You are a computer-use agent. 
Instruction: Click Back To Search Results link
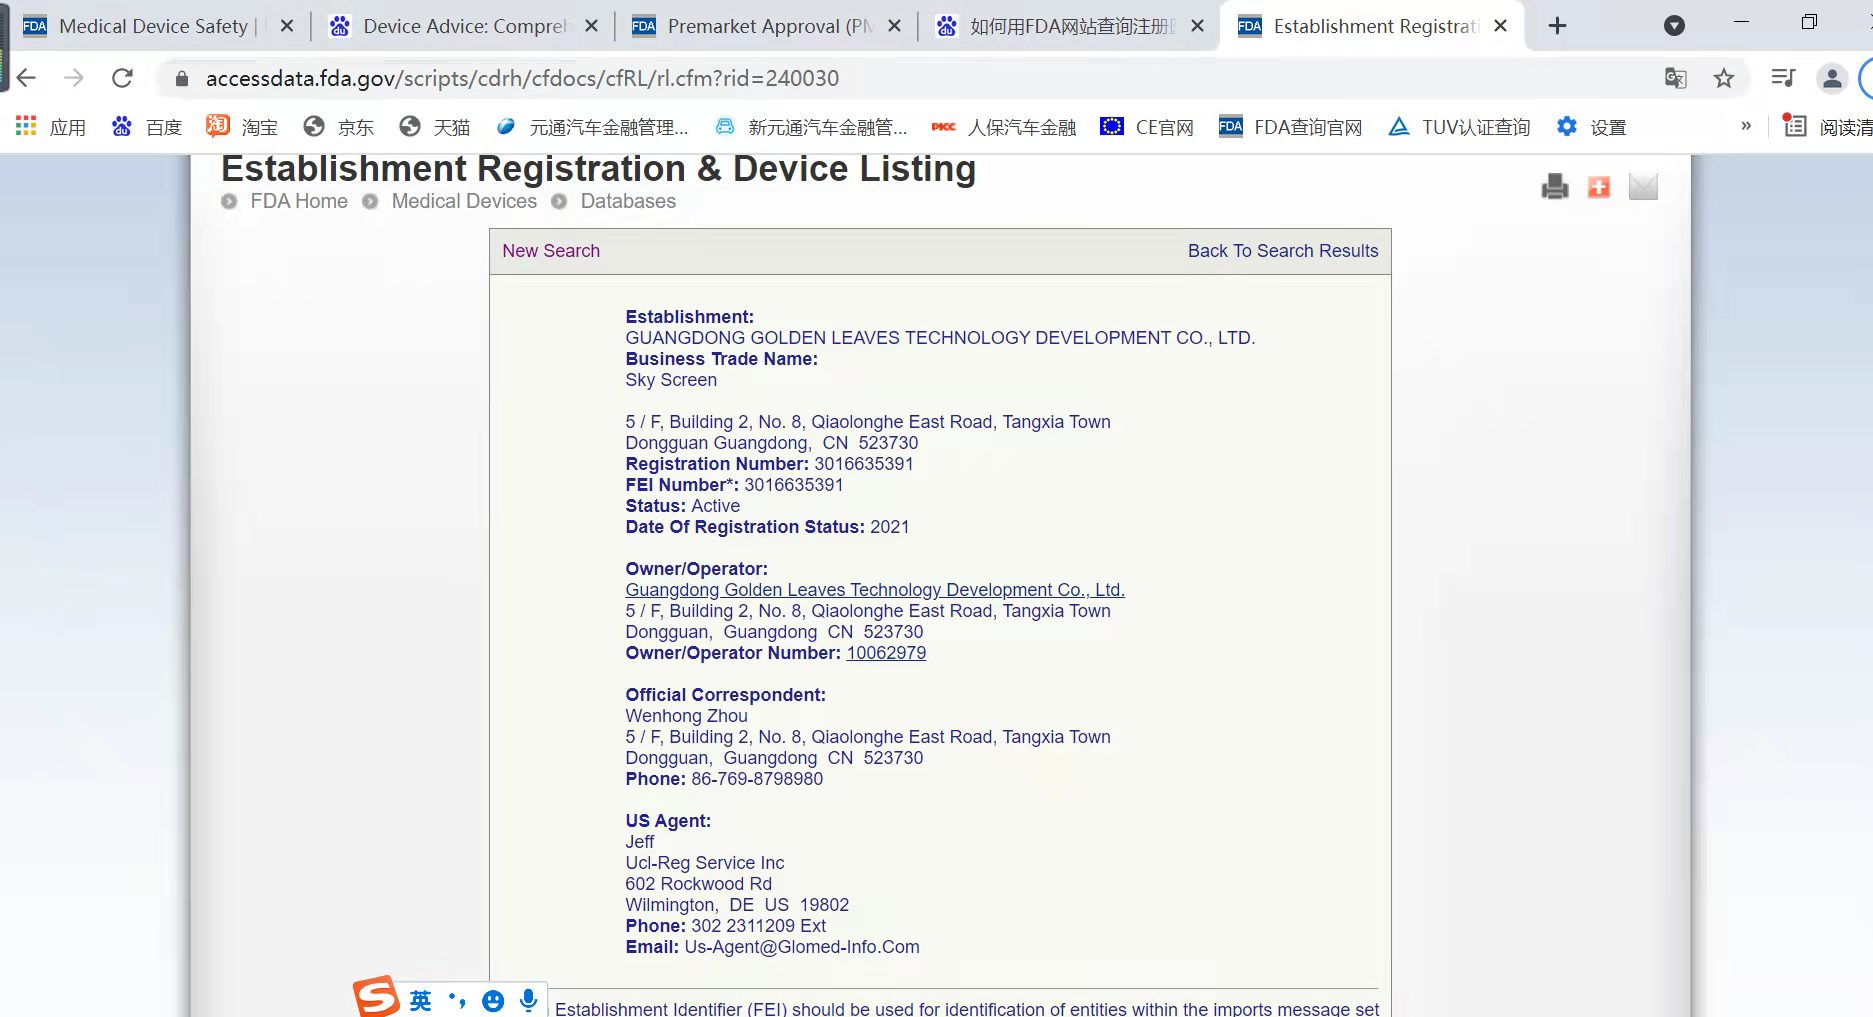(1282, 251)
